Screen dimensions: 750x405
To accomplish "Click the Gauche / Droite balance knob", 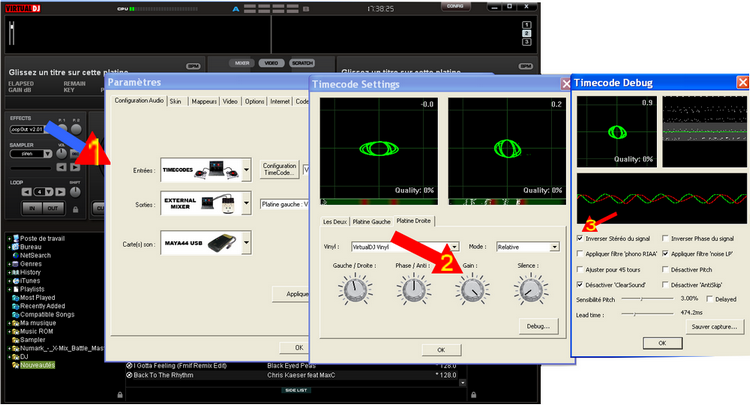I will 355,290.
